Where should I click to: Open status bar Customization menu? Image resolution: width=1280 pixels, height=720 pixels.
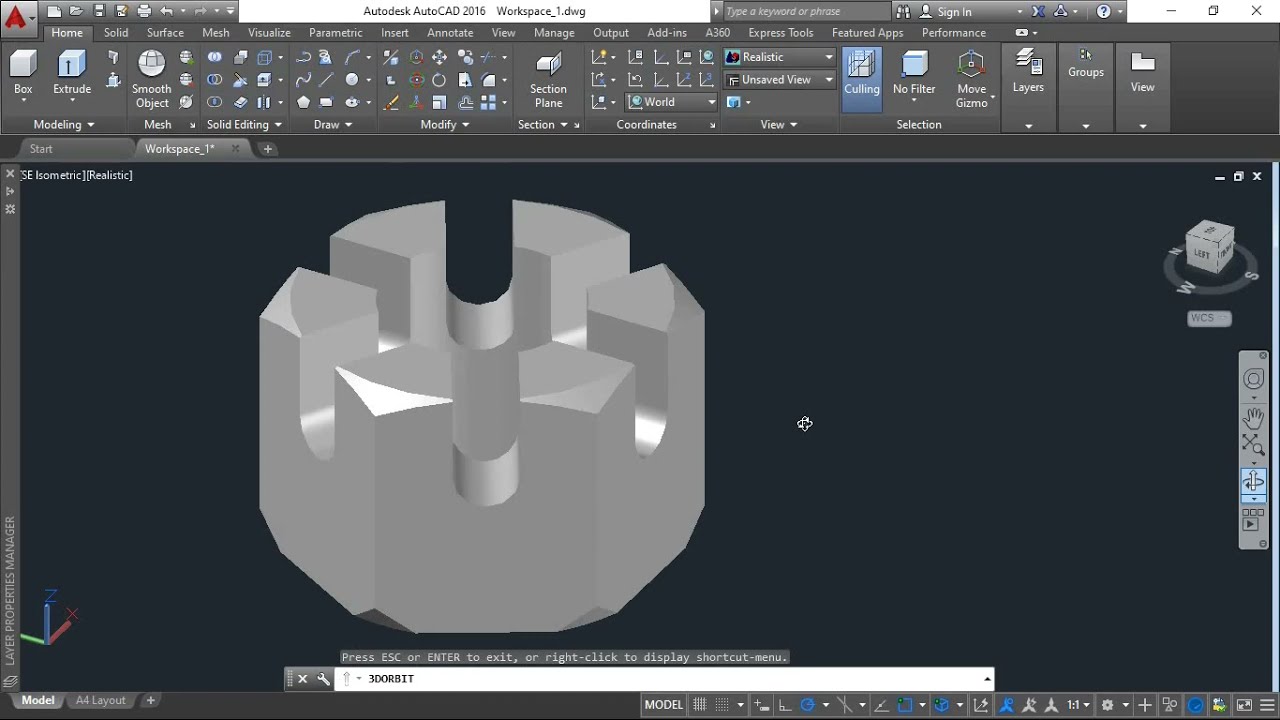tap(1268, 705)
